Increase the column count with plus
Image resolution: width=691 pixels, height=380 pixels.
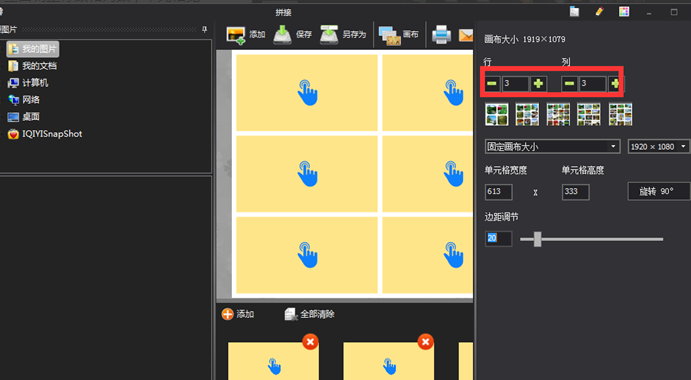pyautogui.click(x=615, y=83)
